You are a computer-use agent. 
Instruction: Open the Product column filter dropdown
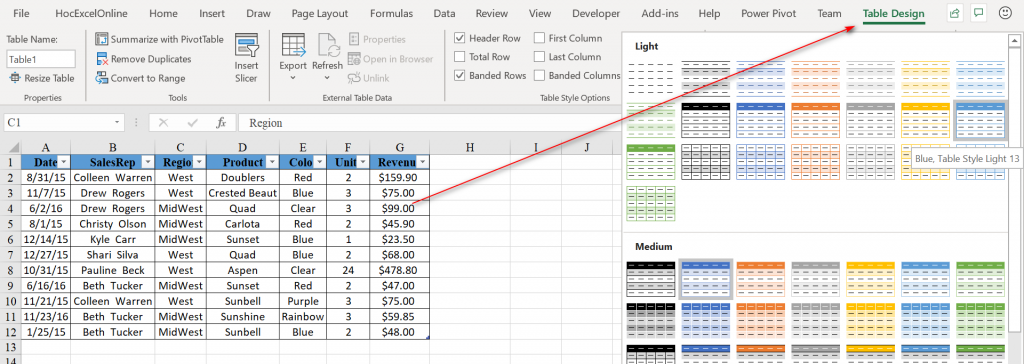click(273, 162)
